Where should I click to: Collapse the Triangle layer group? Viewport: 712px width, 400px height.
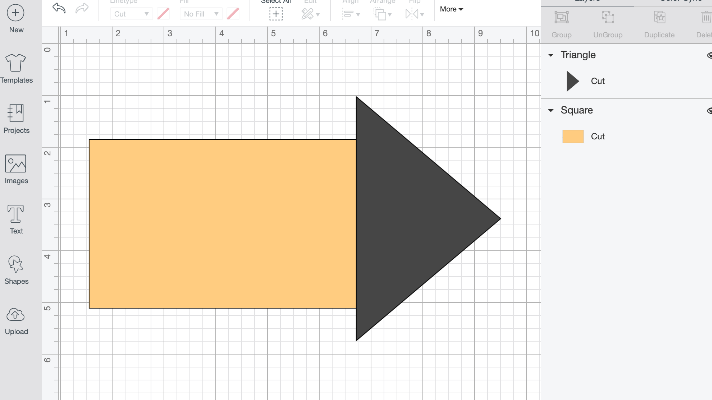551,55
